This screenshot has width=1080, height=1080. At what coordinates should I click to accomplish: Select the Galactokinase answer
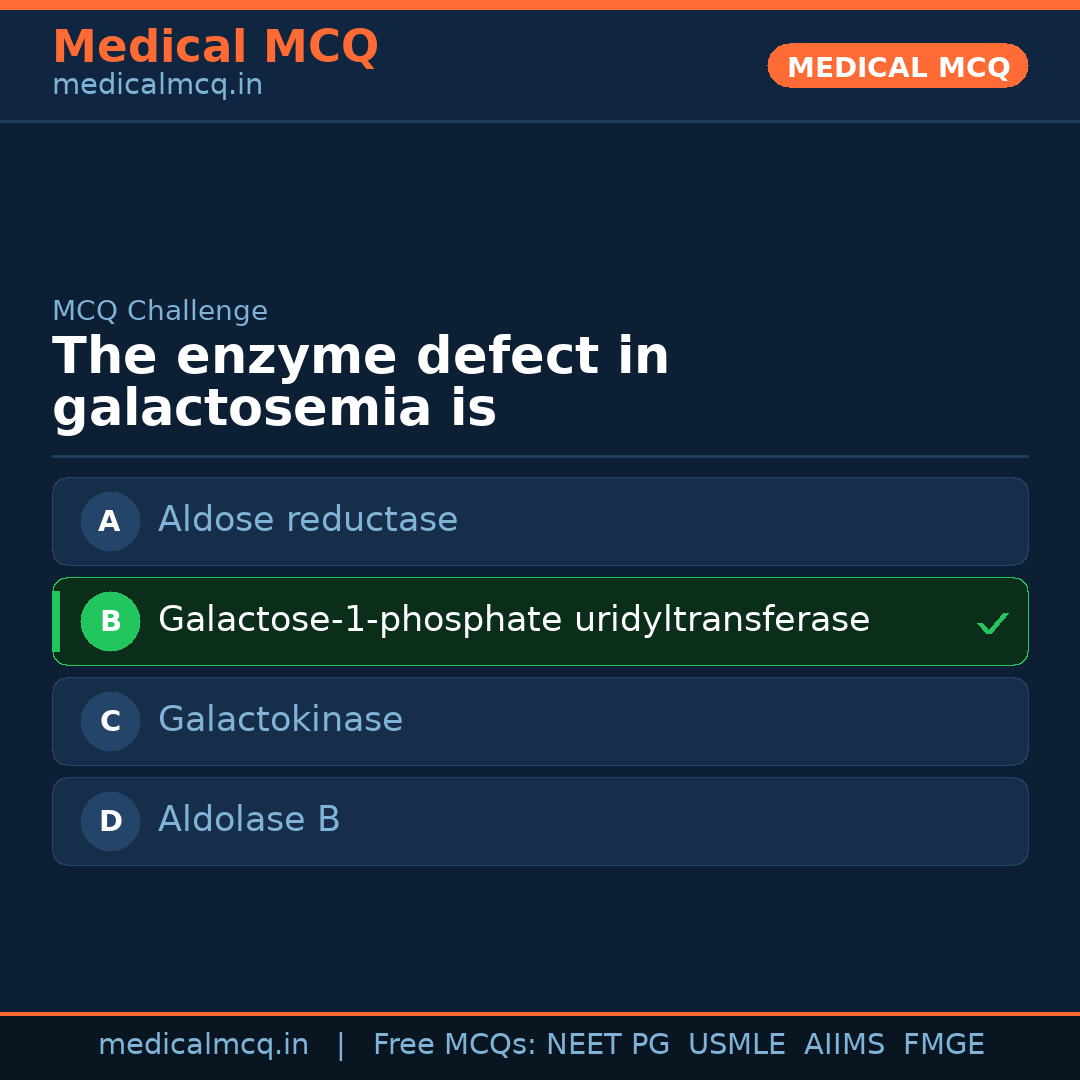(280, 720)
